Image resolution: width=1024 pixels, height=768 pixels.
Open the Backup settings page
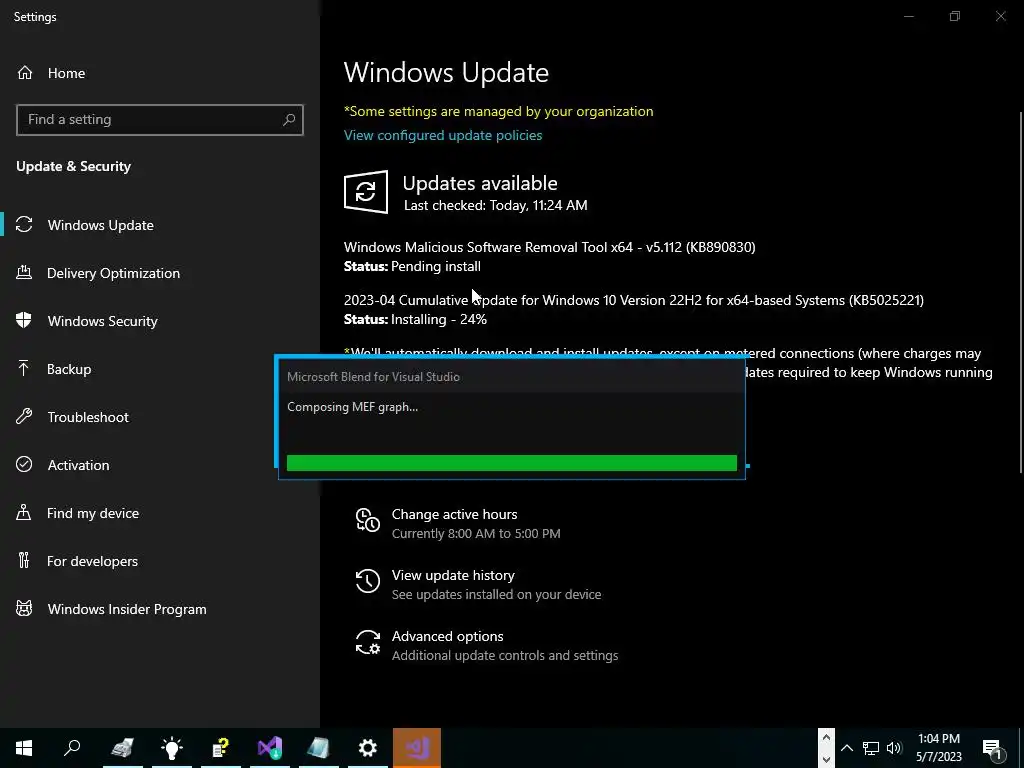click(69, 369)
